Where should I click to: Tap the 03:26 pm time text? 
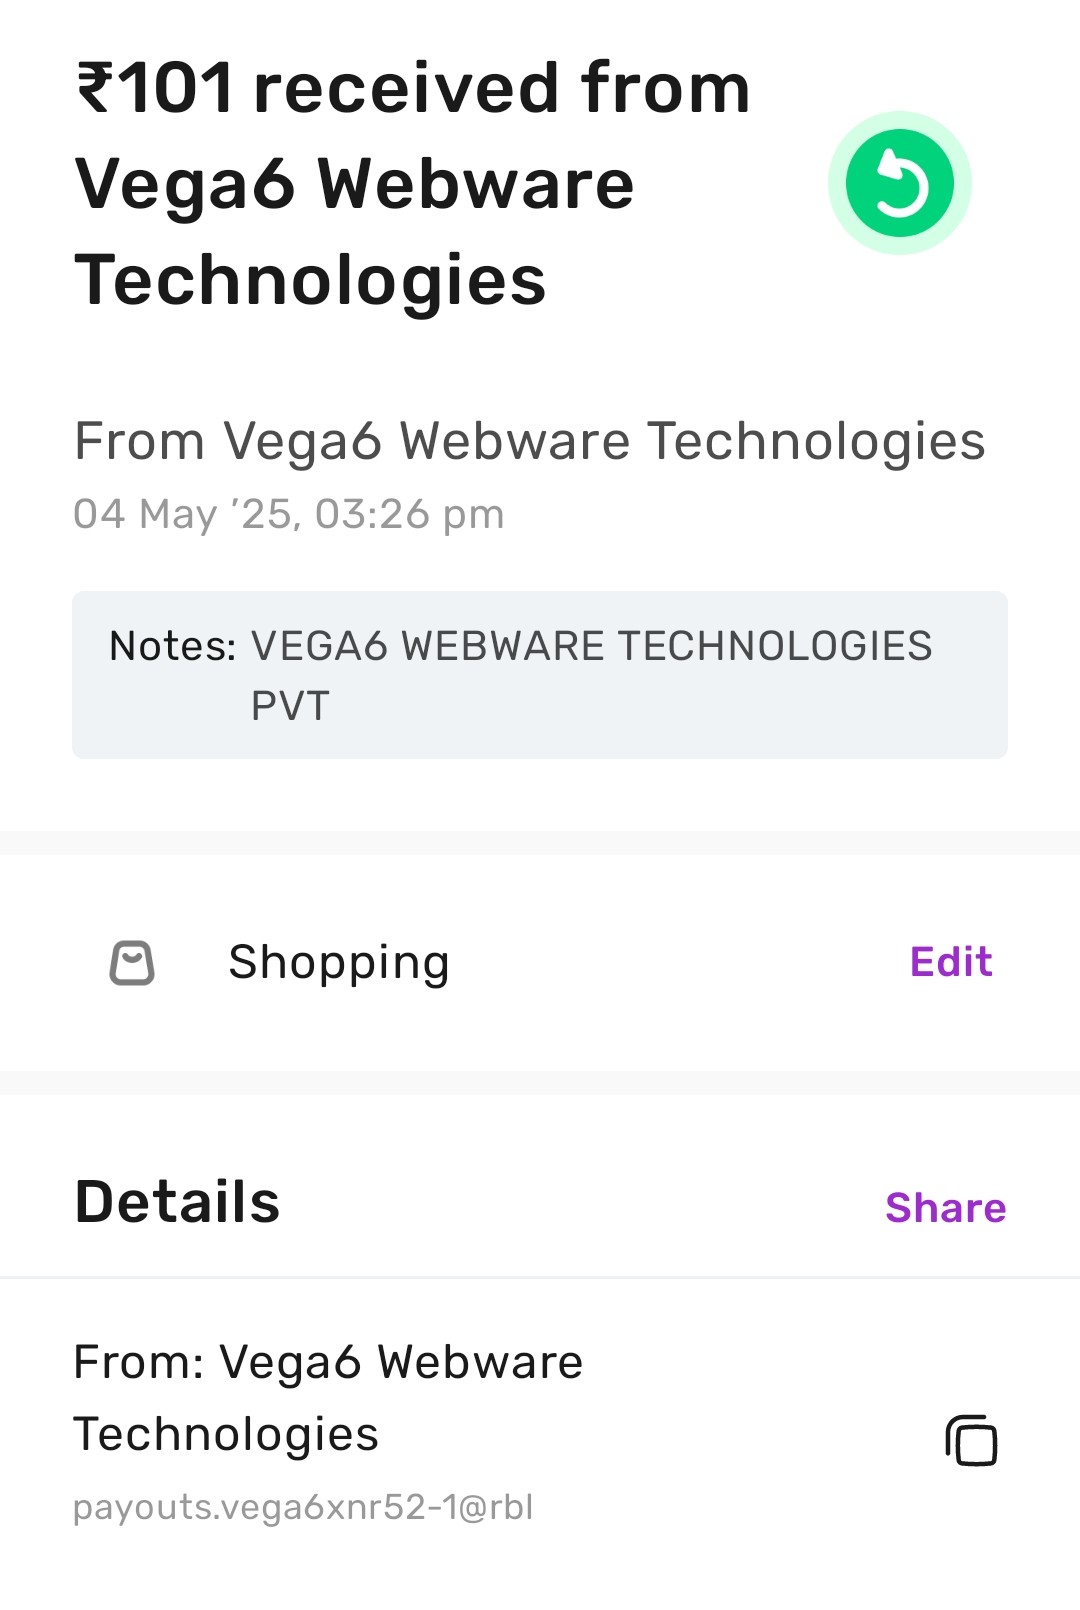point(409,514)
